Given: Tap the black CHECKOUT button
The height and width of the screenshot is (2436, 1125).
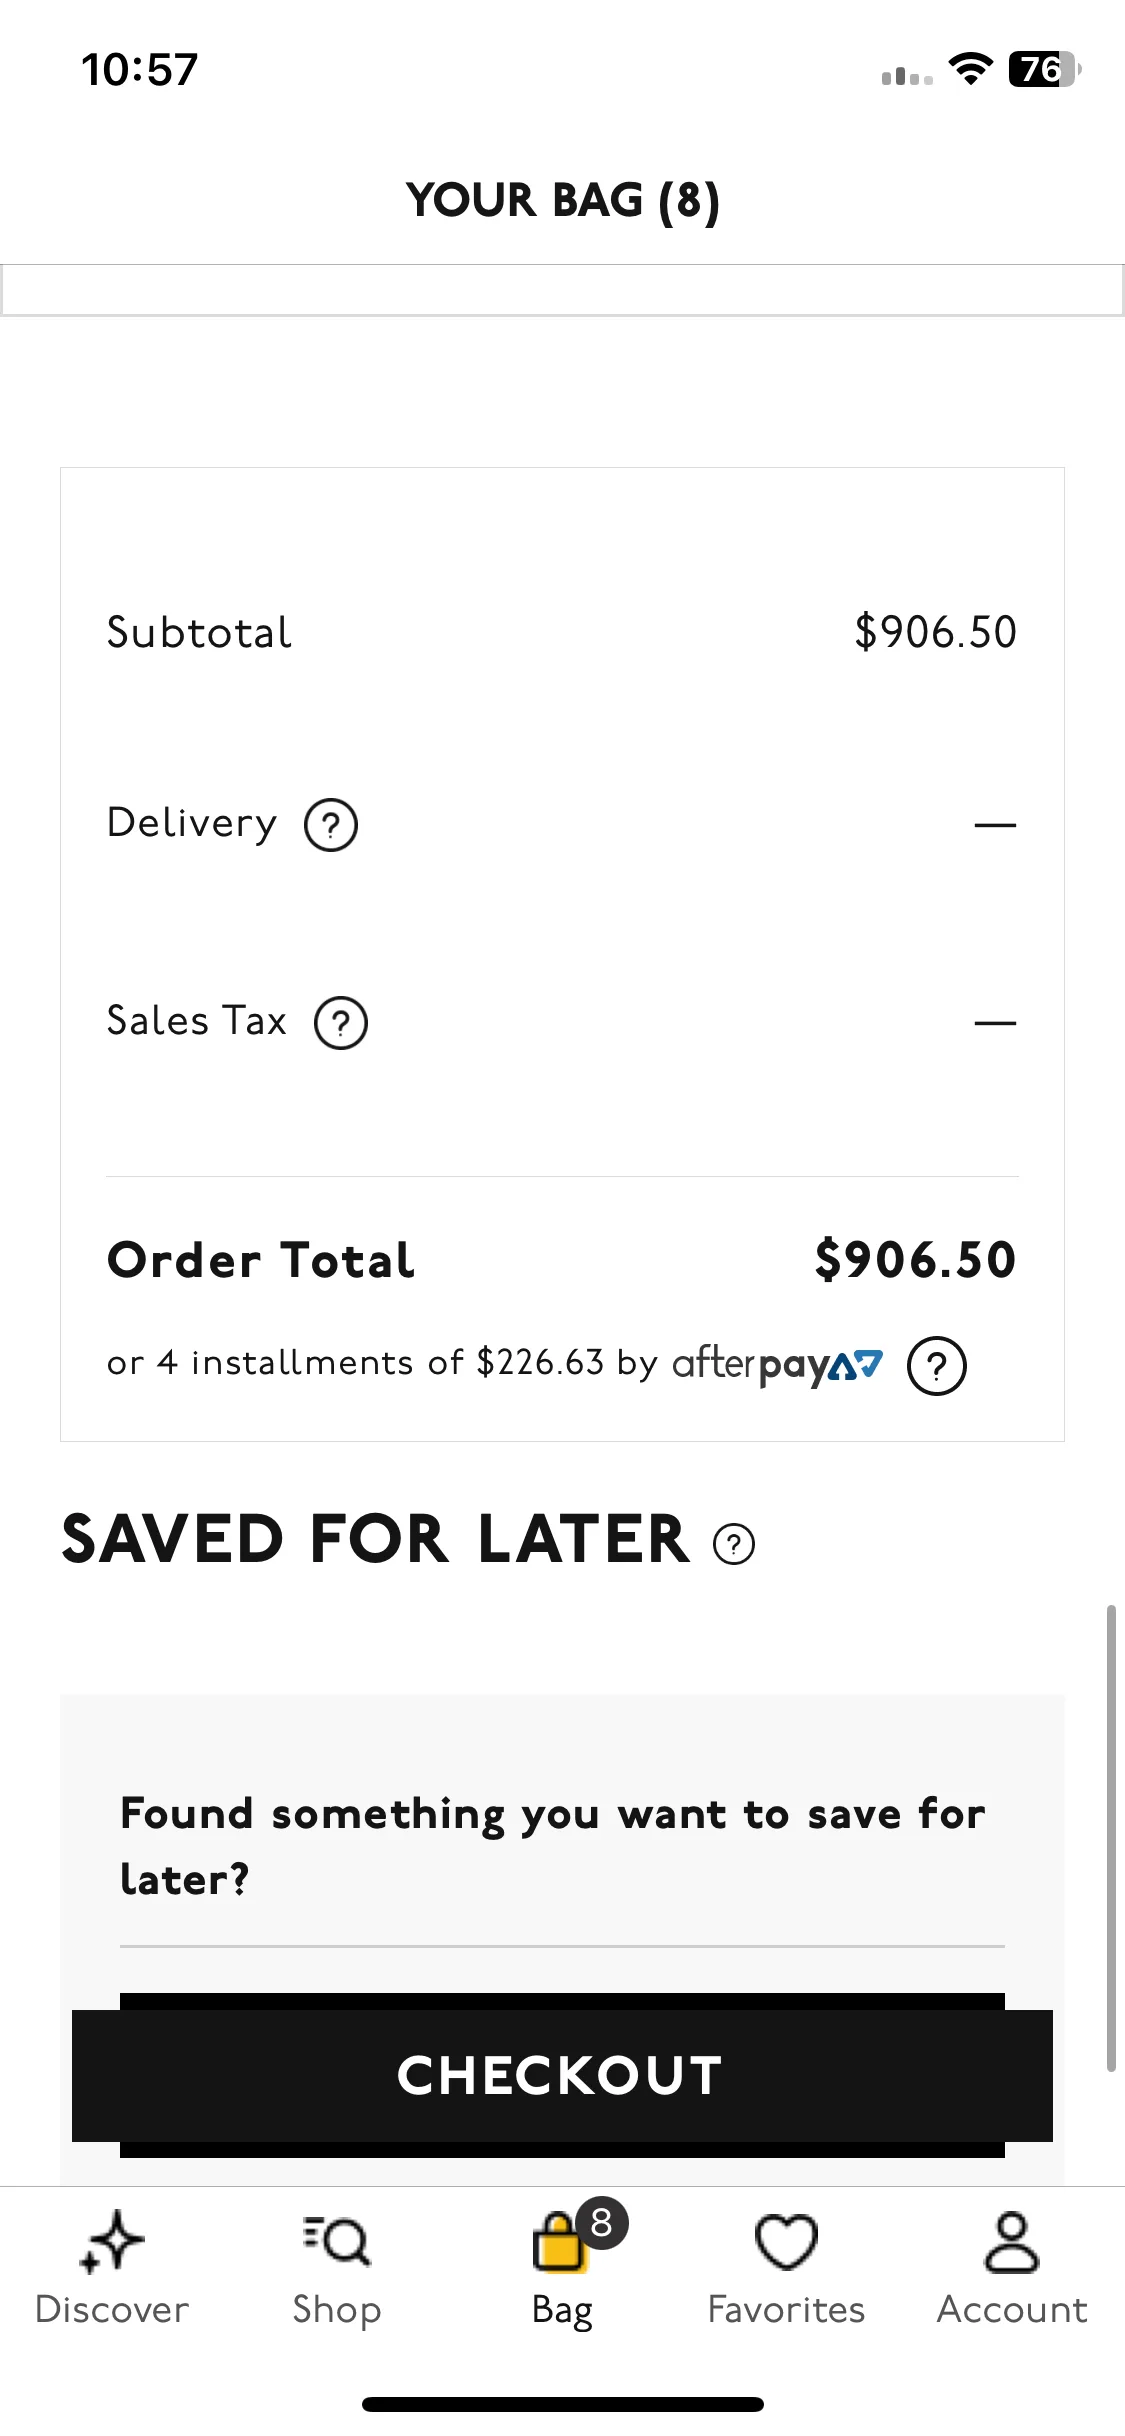Looking at the screenshot, I should 562,2075.
